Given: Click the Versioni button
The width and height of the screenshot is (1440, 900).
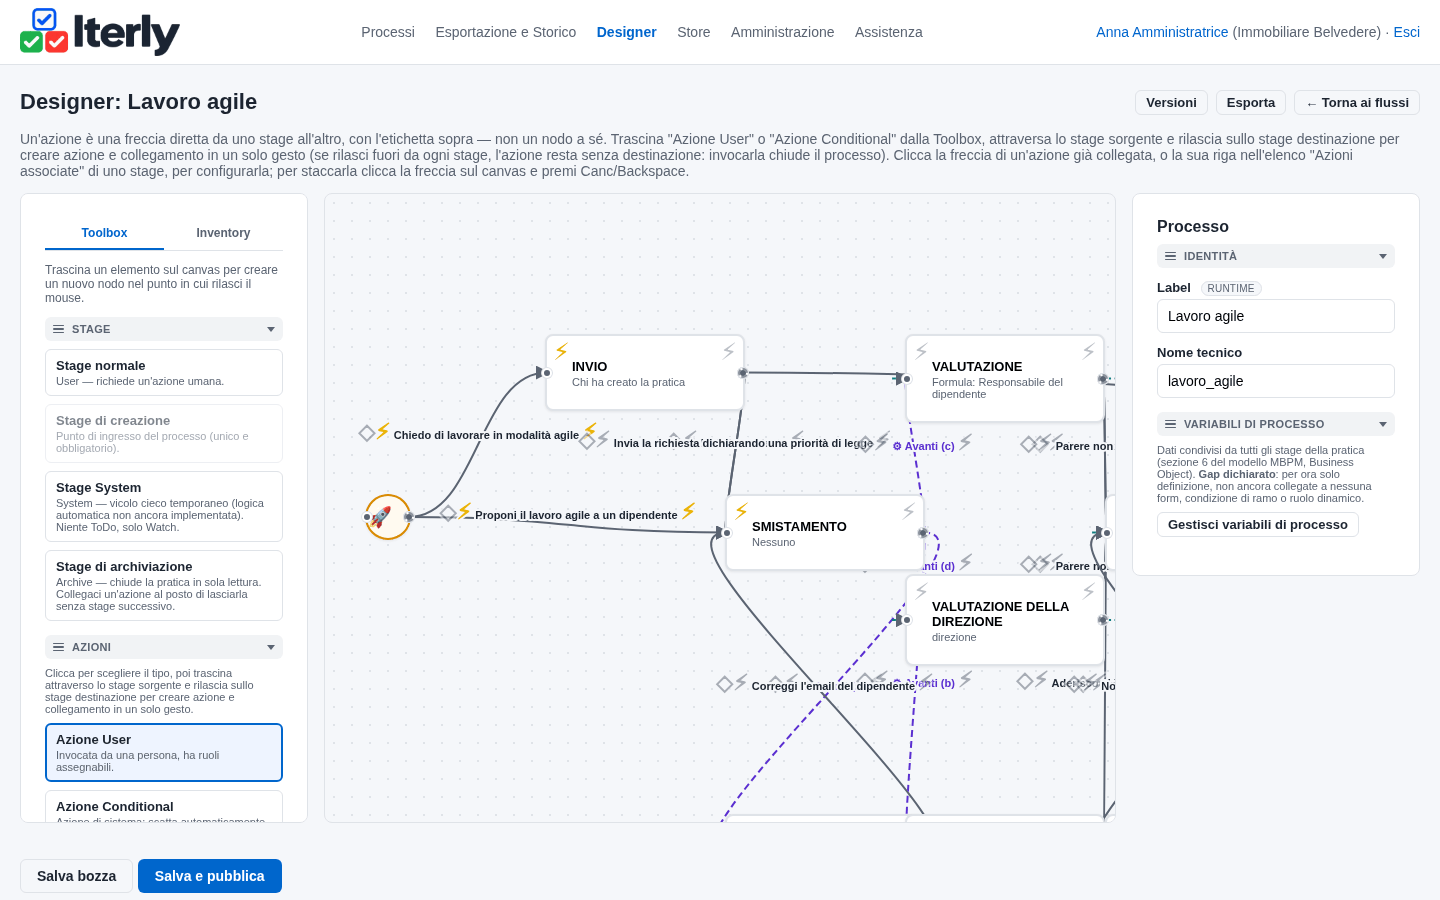Looking at the screenshot, I should [x=1171, y=103].
